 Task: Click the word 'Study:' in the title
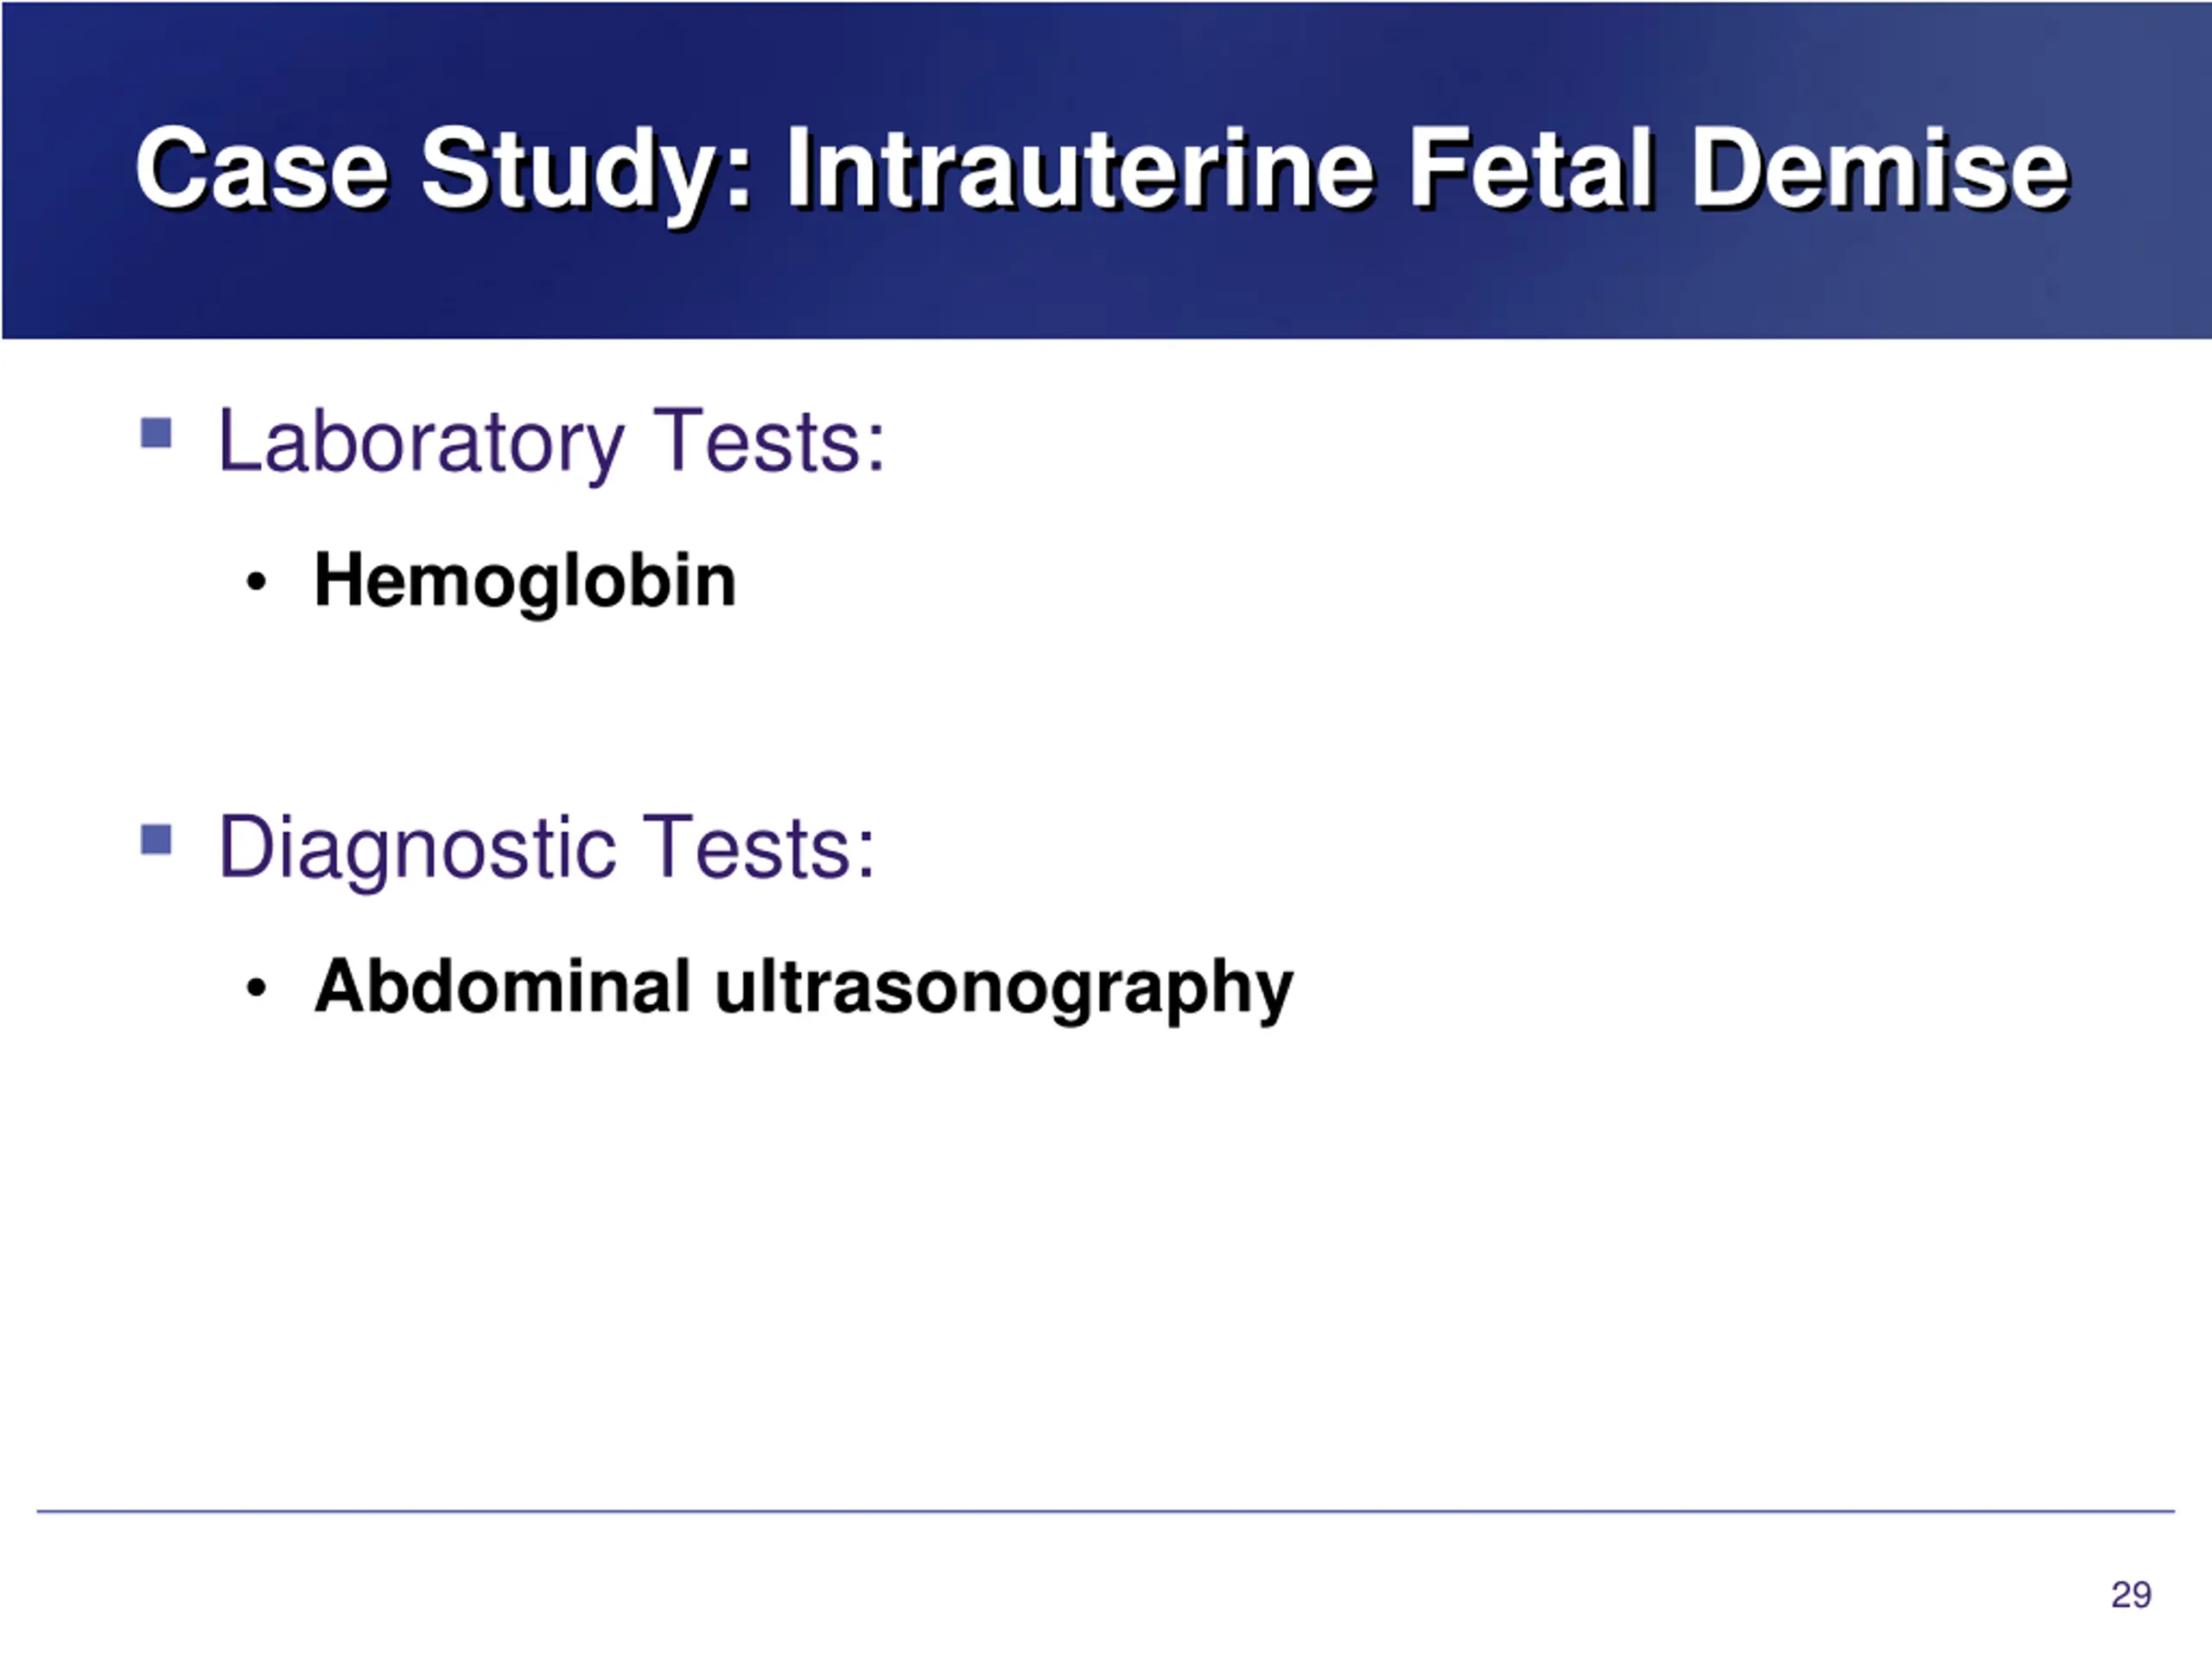[x=586, y=172]
